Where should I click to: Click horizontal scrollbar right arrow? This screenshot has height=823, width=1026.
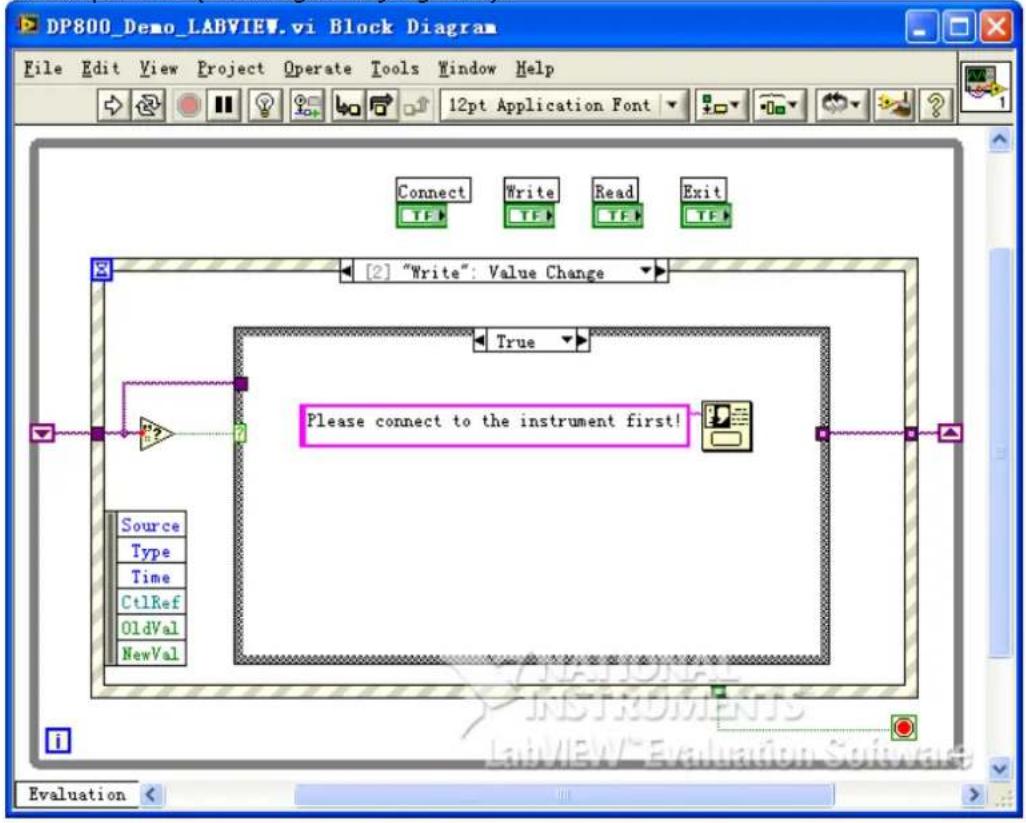tap(974, 795)
